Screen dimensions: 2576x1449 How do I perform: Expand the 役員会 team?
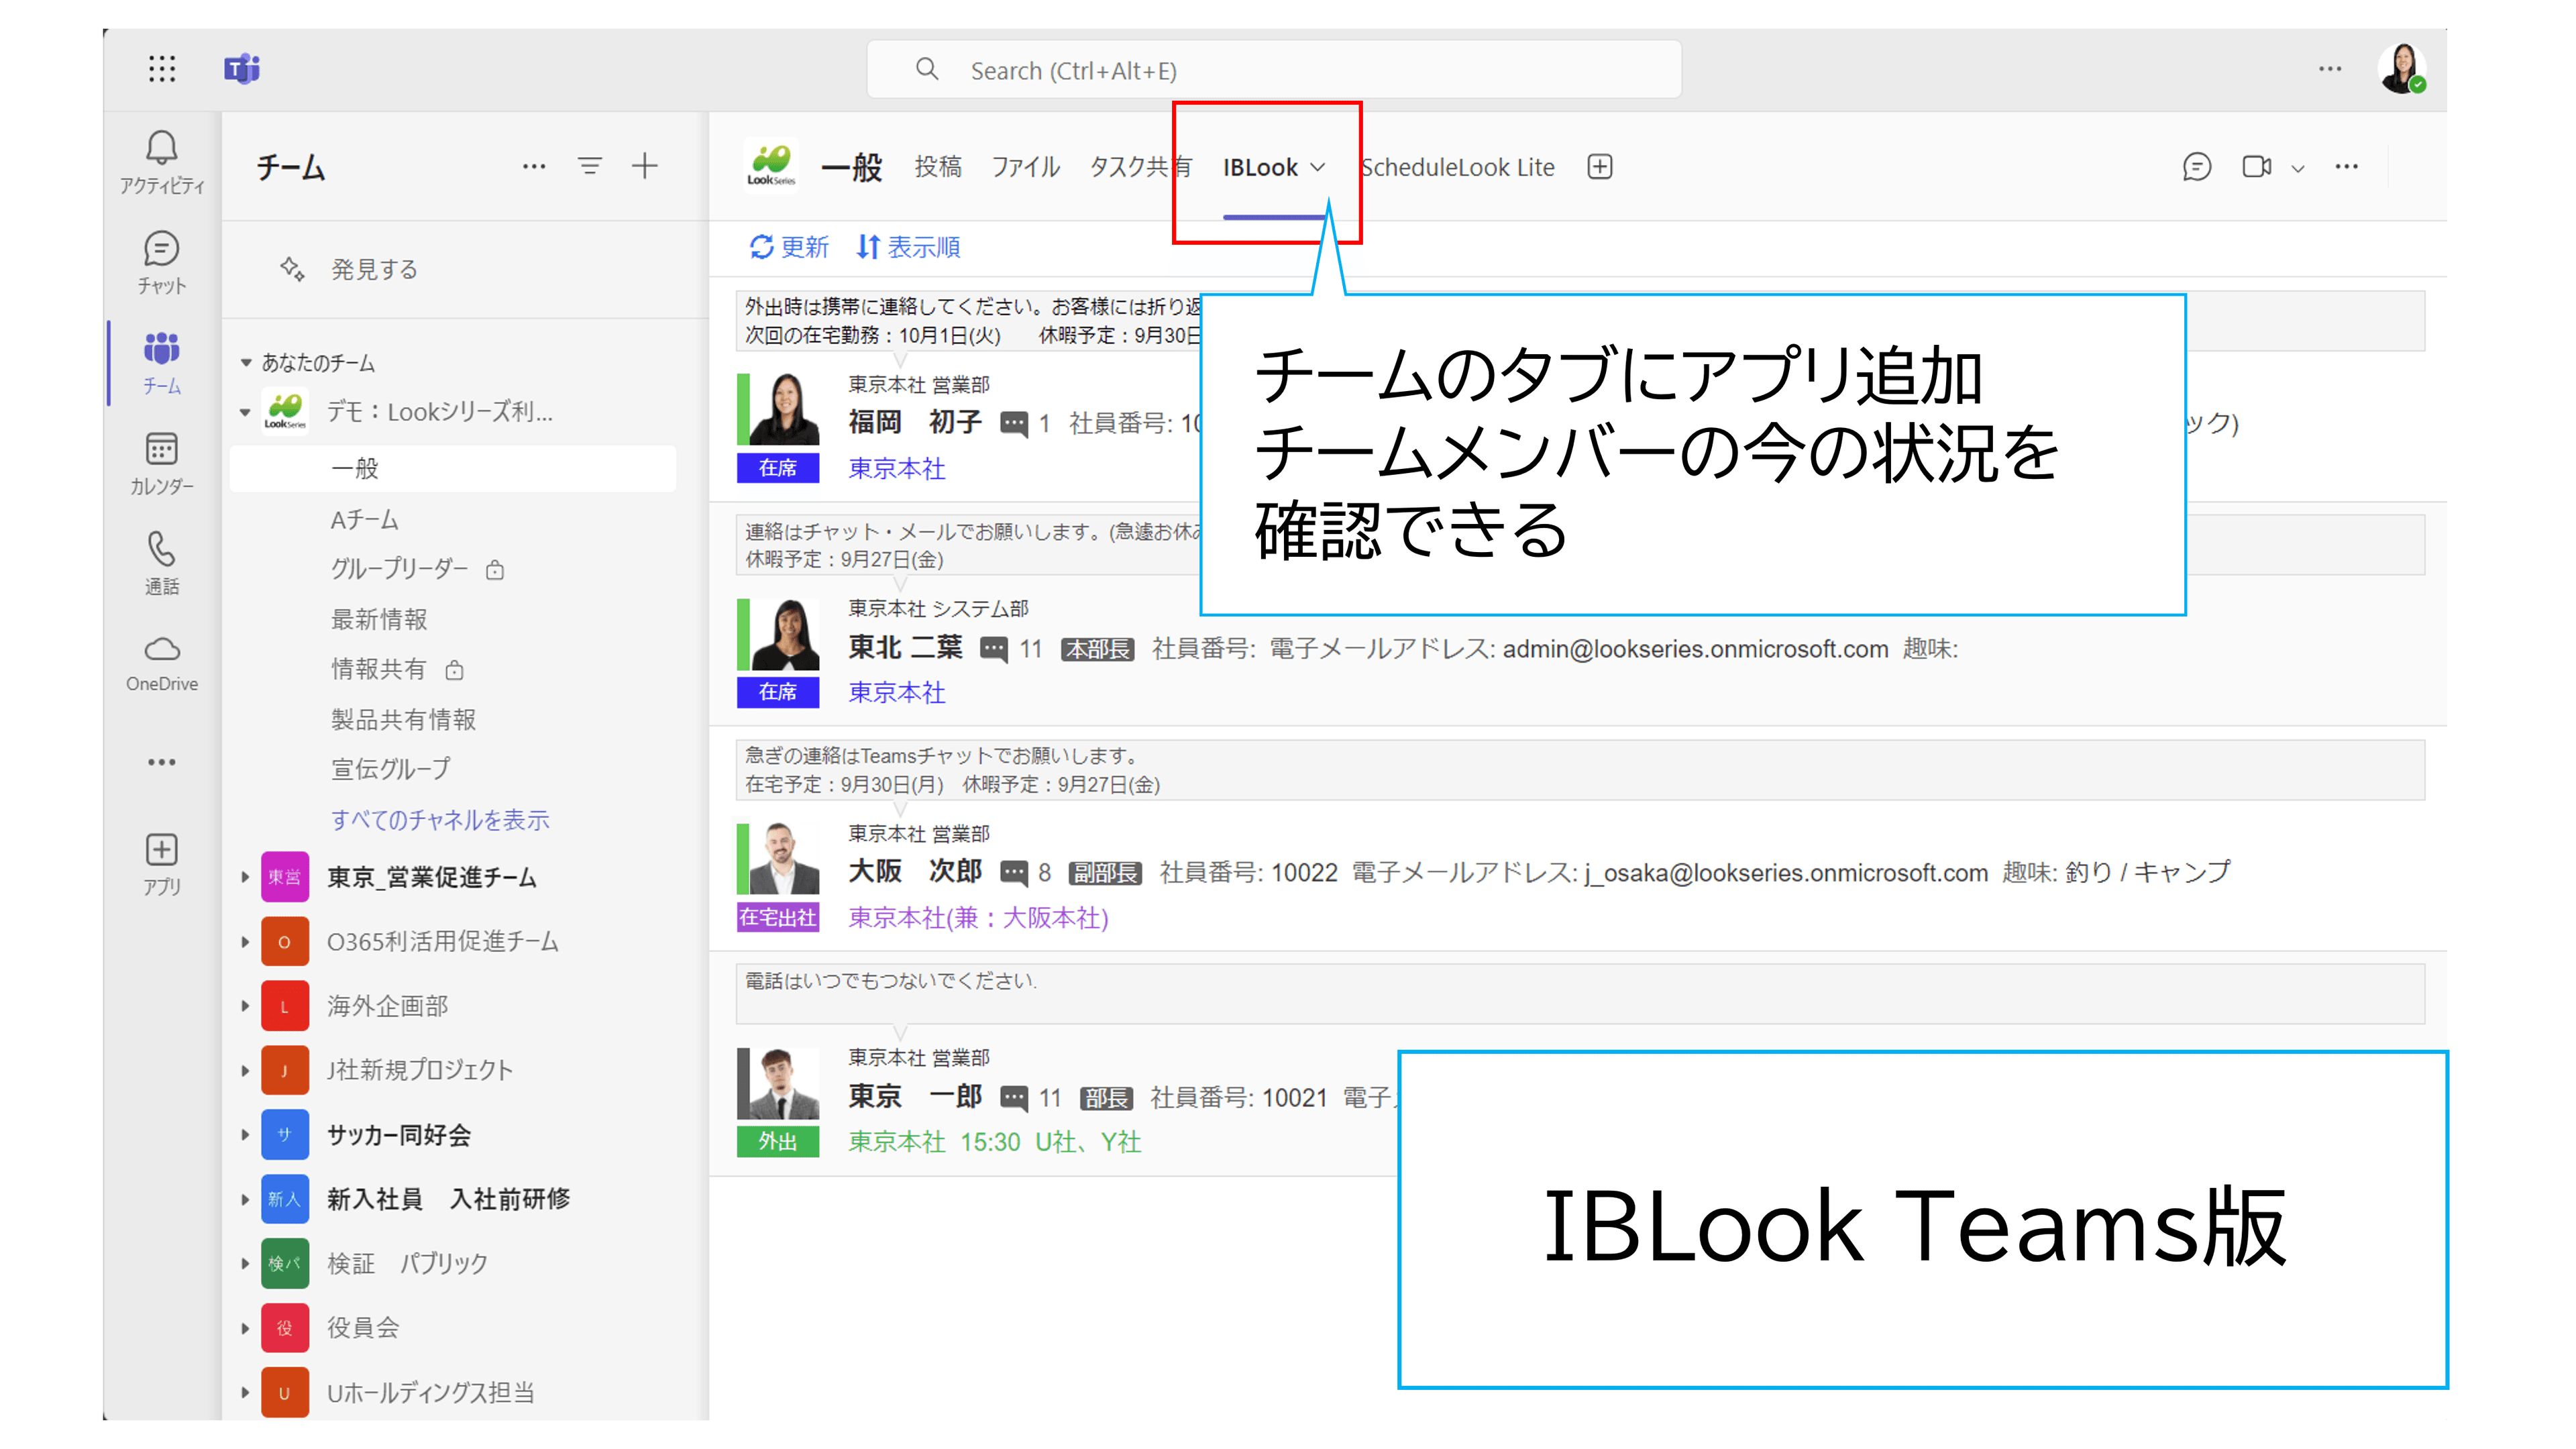pyautogui.click(x=246, y=1328)
